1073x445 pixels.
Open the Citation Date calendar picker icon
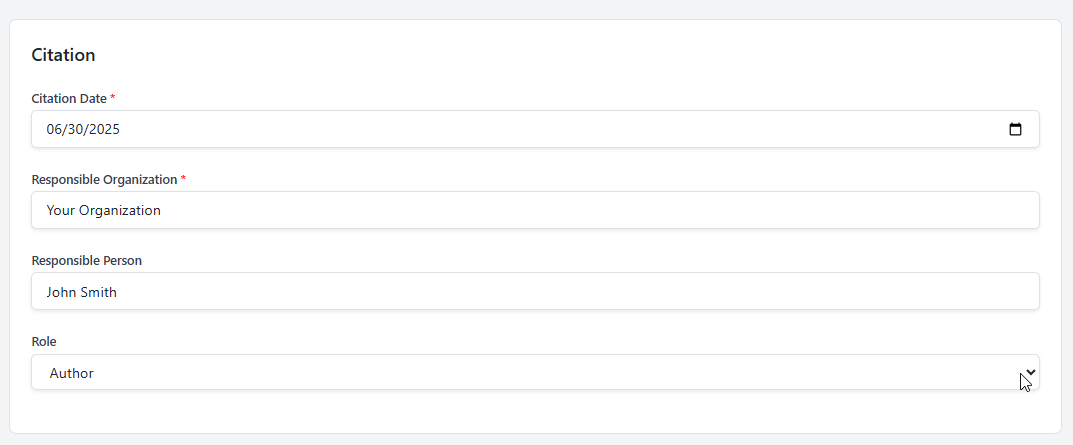[x=1015, y=129]
